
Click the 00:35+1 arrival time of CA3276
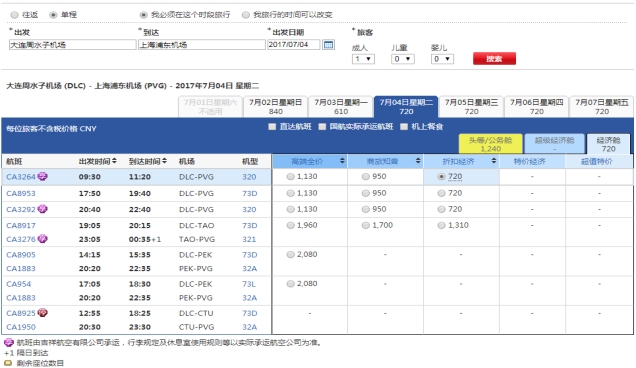[145, 239]
